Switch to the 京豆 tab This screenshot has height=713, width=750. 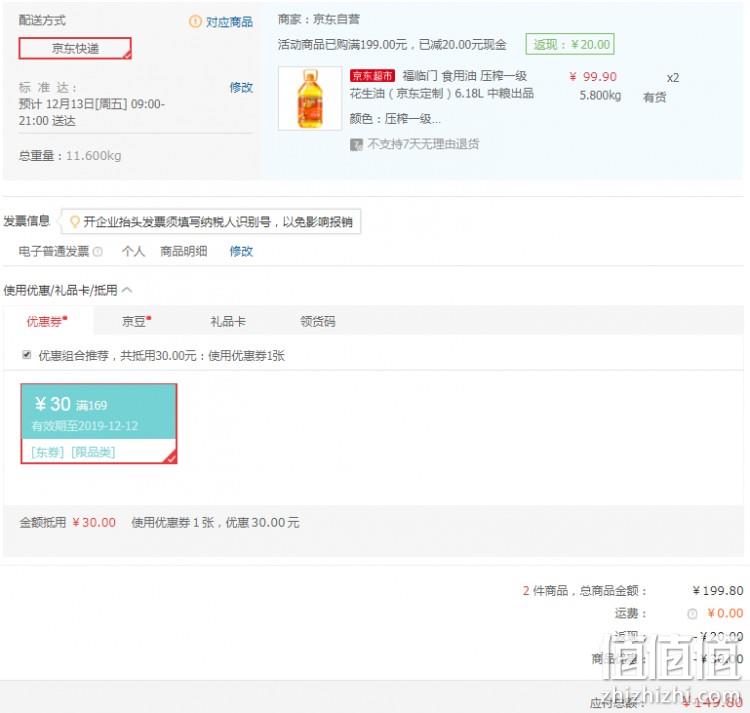coord(136,321)
